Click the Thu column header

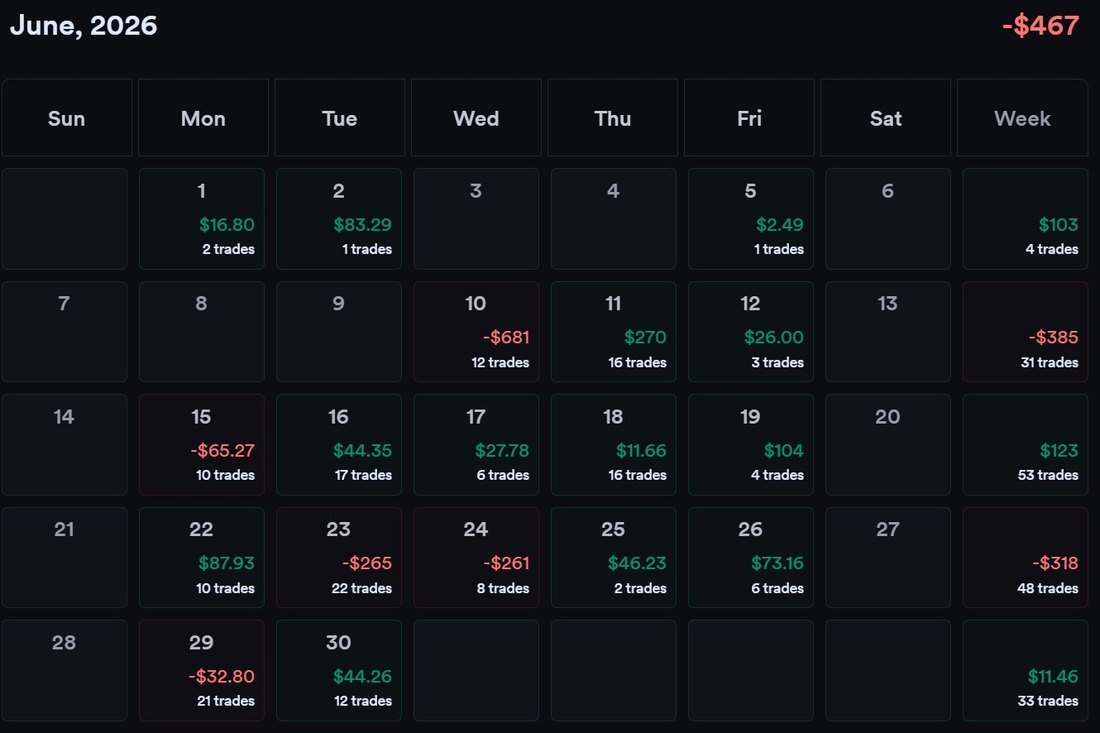612,118
